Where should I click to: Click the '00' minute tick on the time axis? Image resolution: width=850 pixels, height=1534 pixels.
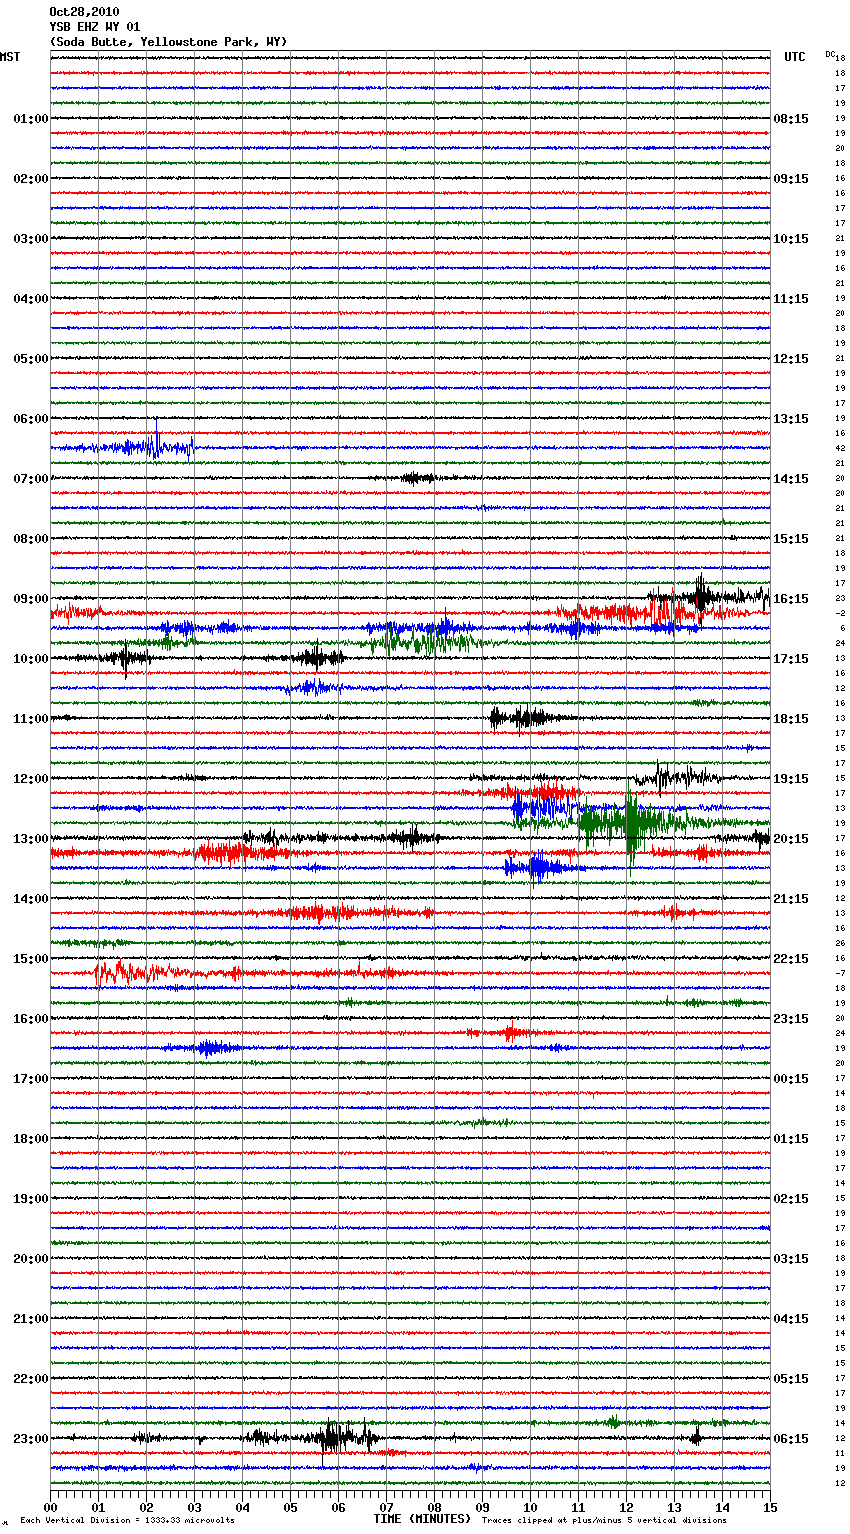point(51,1506)
